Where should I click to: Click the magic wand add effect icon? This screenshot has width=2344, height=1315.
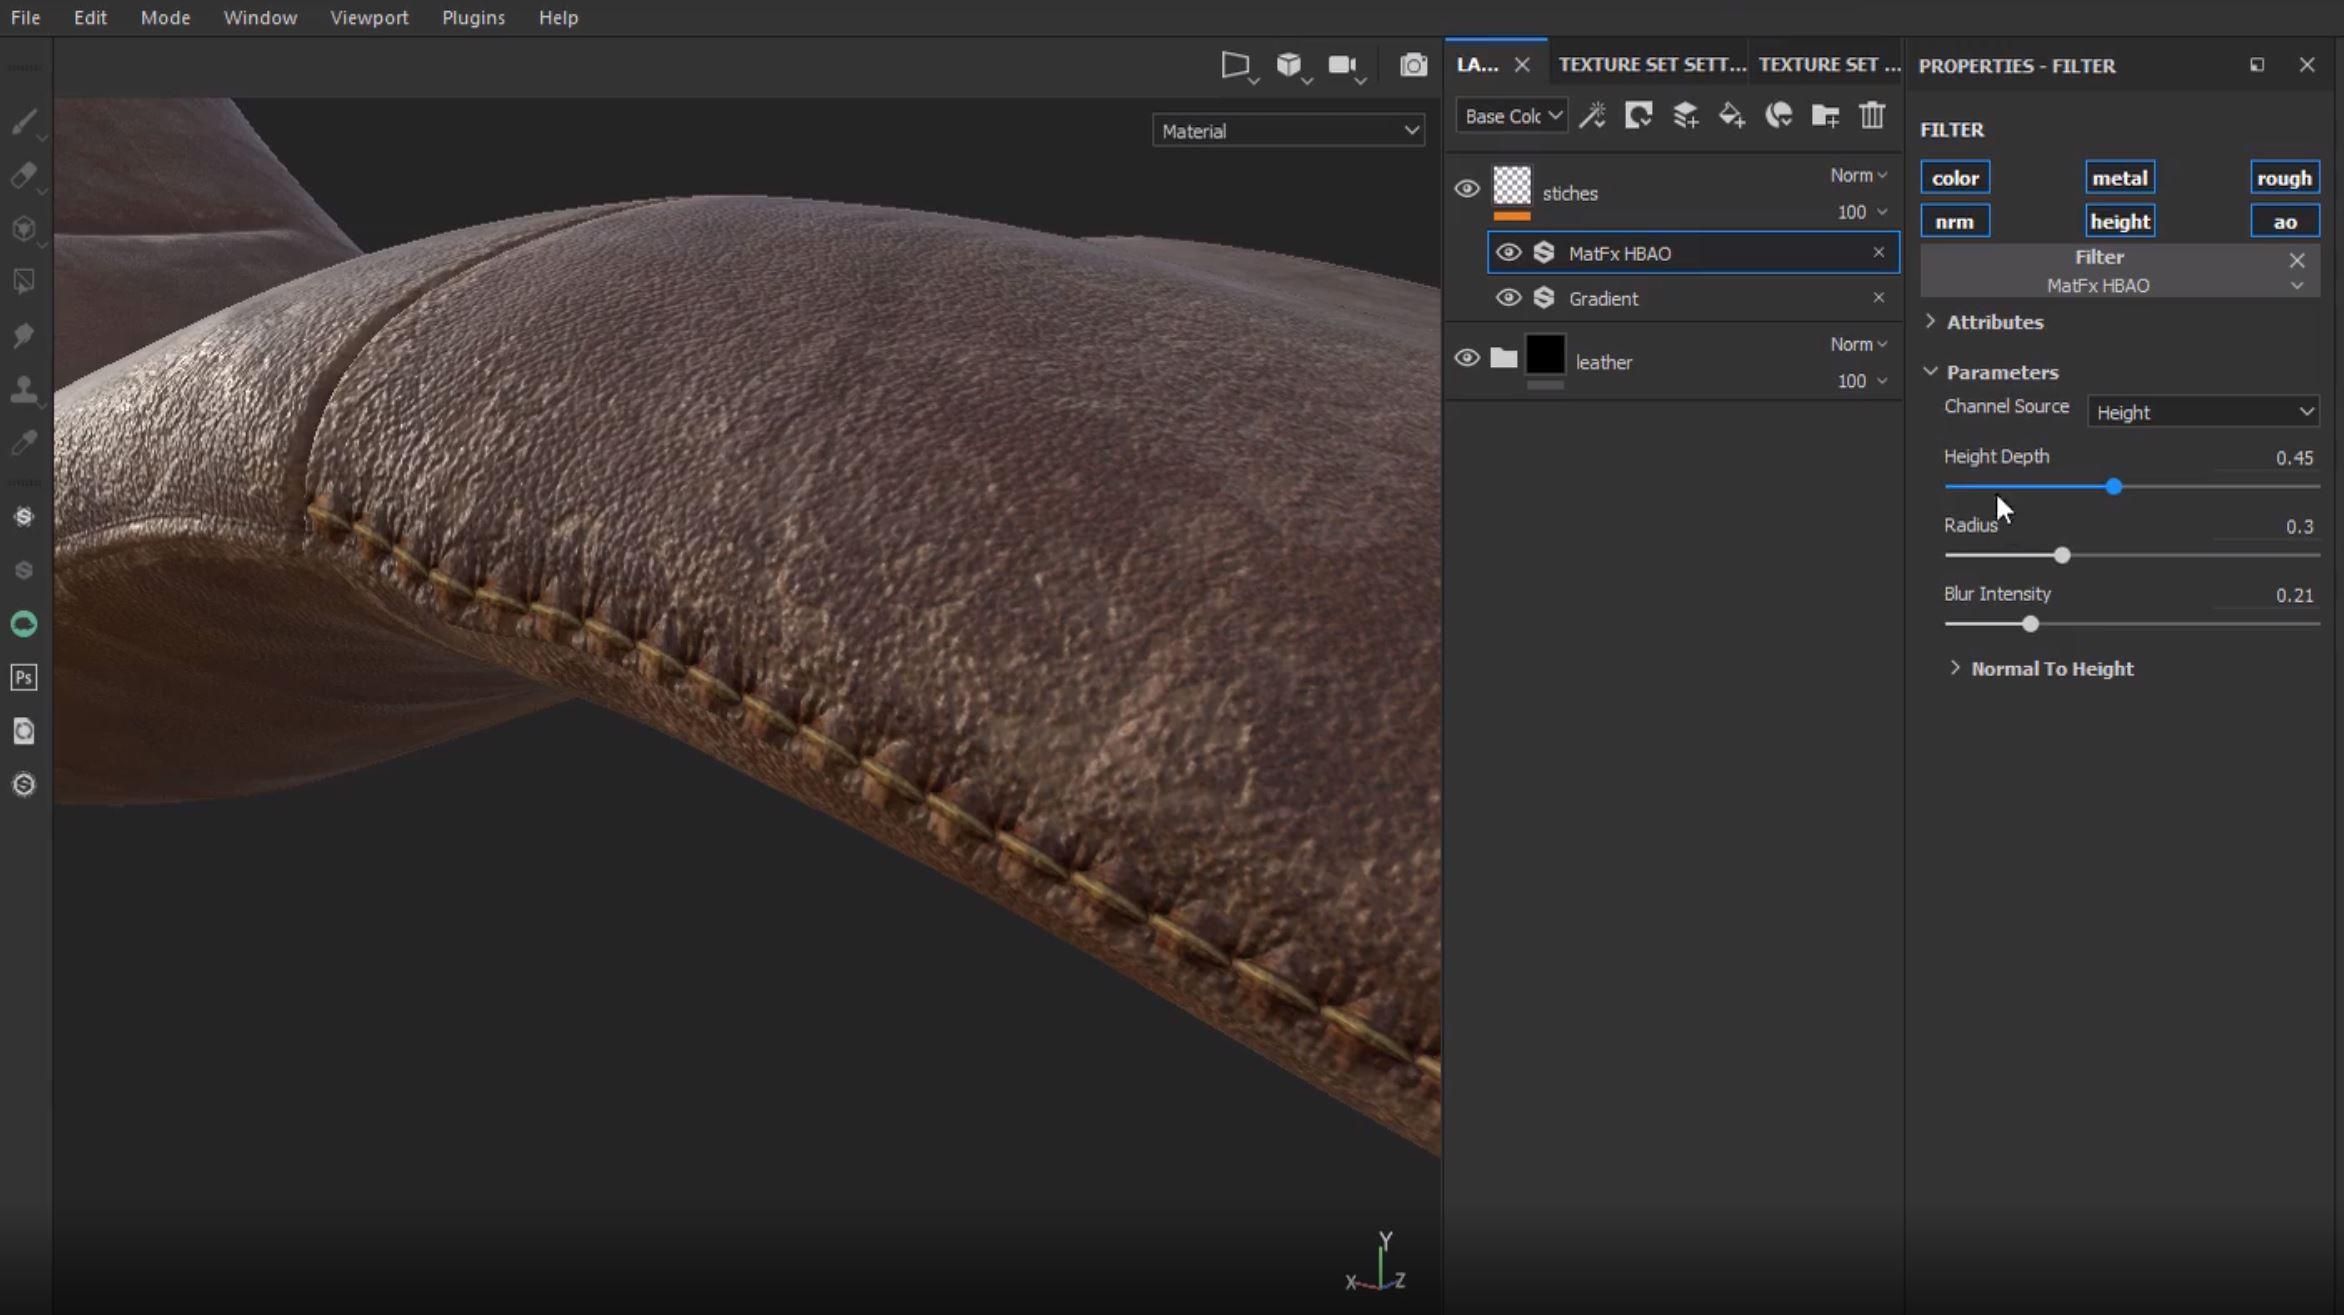[1592, 116]
